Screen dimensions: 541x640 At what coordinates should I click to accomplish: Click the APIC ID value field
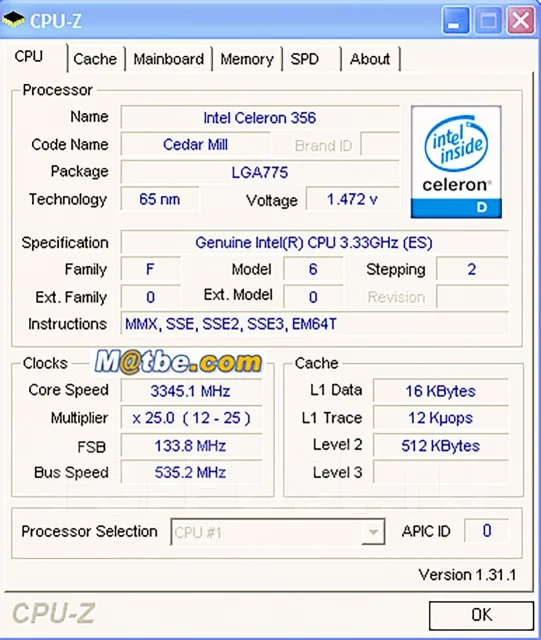[486, 531]
